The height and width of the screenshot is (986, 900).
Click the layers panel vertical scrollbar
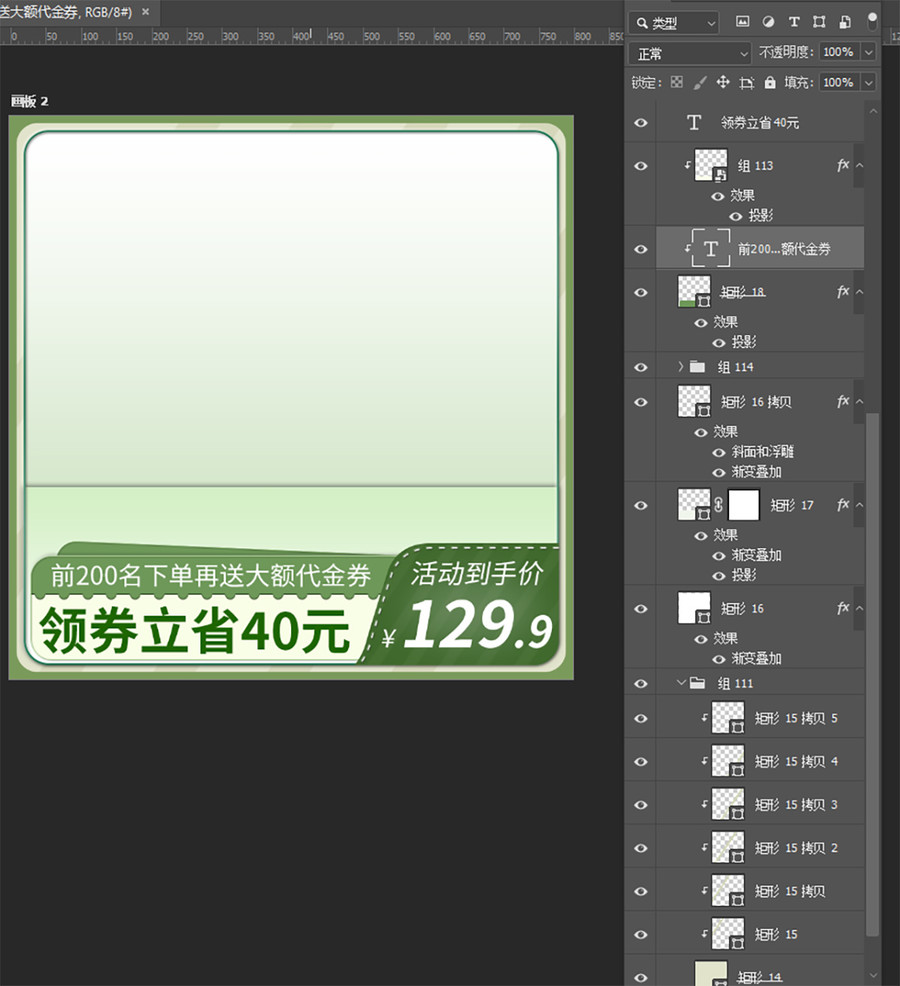coord(872,674)
